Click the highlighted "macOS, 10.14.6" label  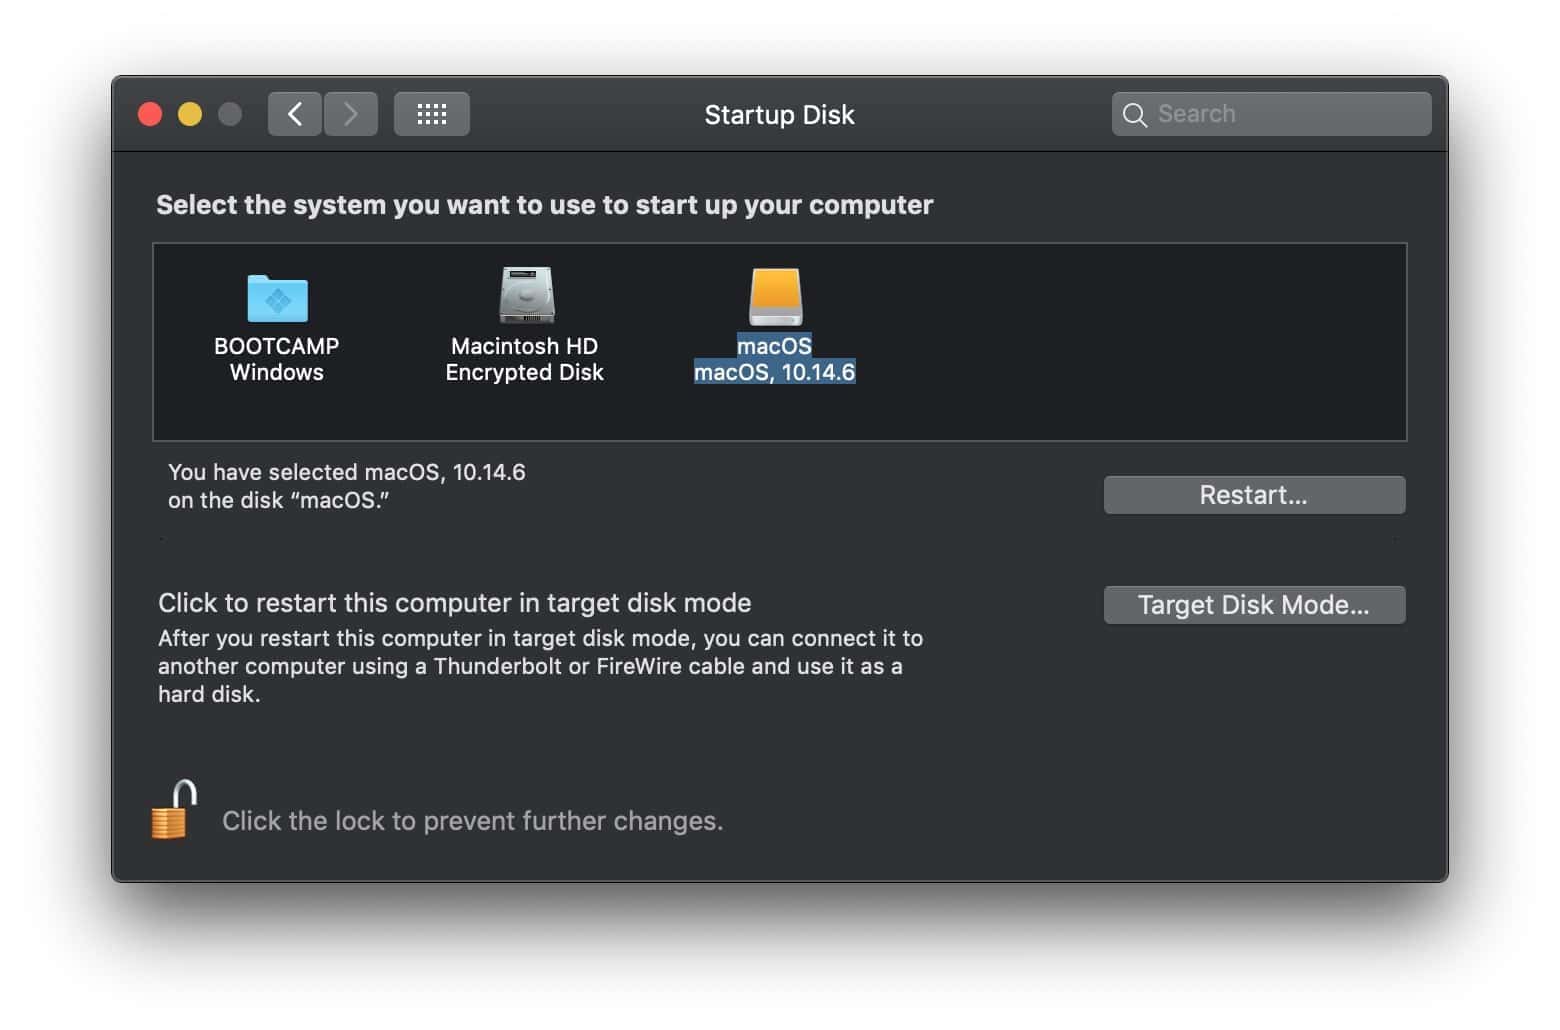pyautogui.click(x=775, y=372)
